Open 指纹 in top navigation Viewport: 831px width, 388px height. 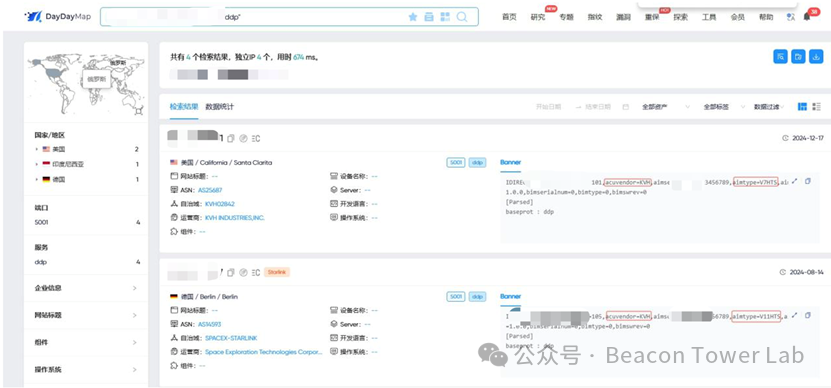[x=595, y=17]
